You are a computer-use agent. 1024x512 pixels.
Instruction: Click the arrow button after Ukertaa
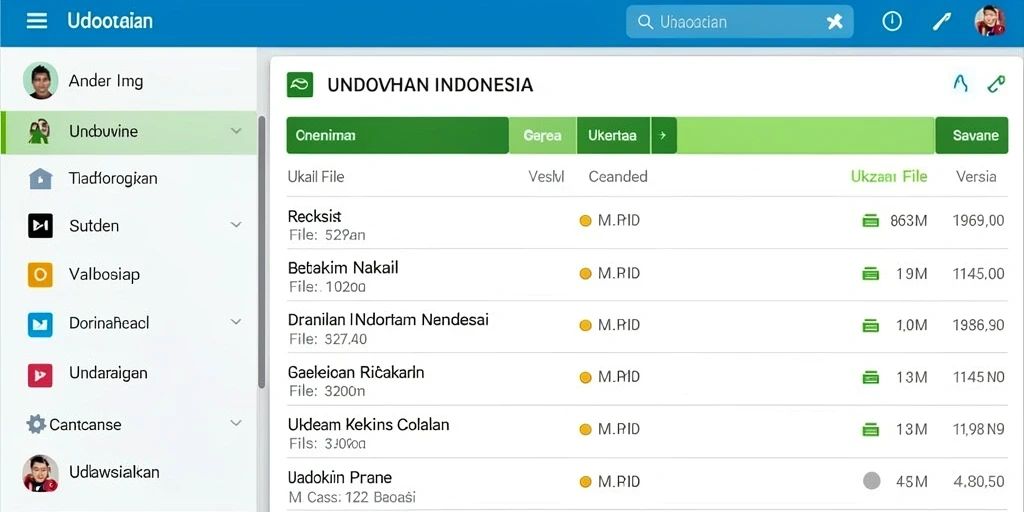[x=664, y=136]
